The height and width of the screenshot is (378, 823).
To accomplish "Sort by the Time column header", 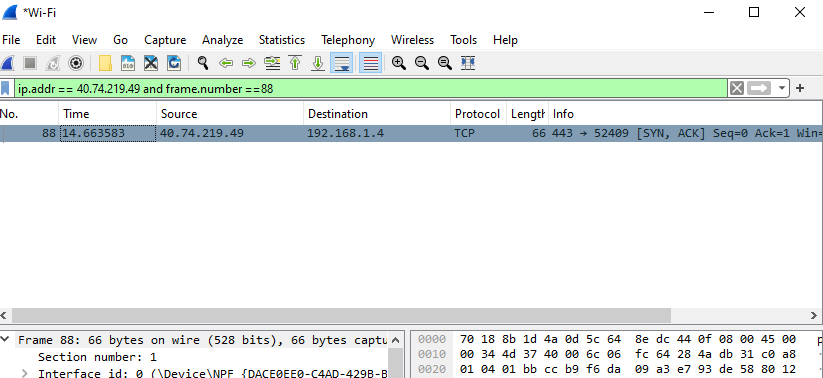I will point(108,114).
